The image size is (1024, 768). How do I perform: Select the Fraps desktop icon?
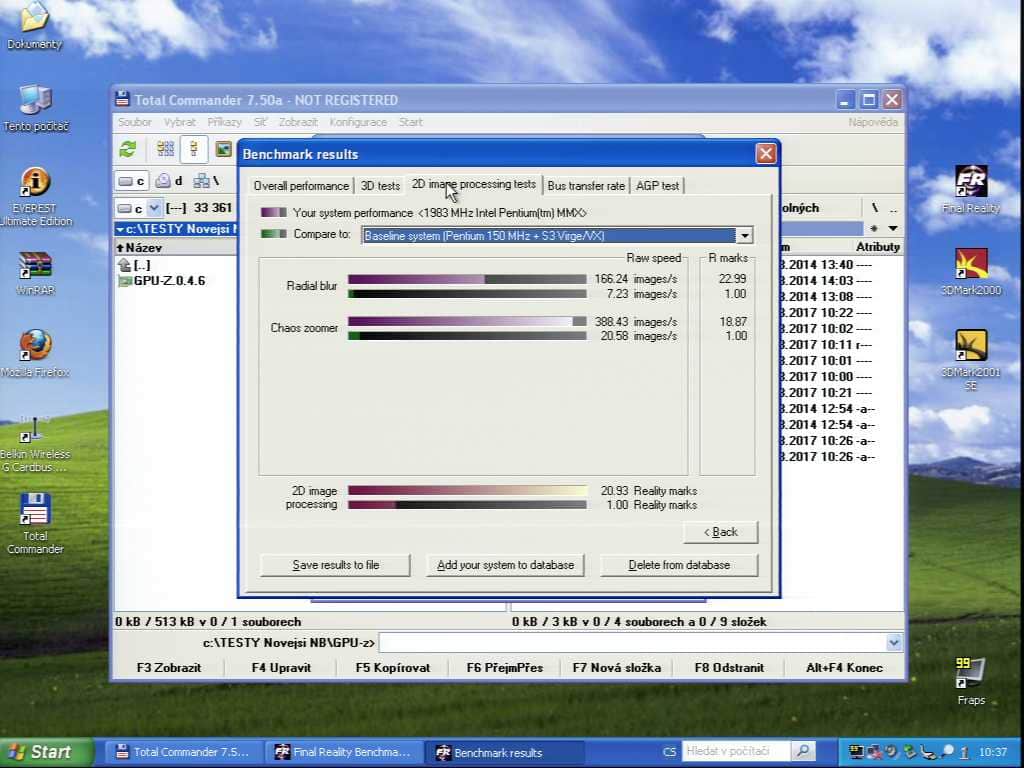(x=971, y=682)
